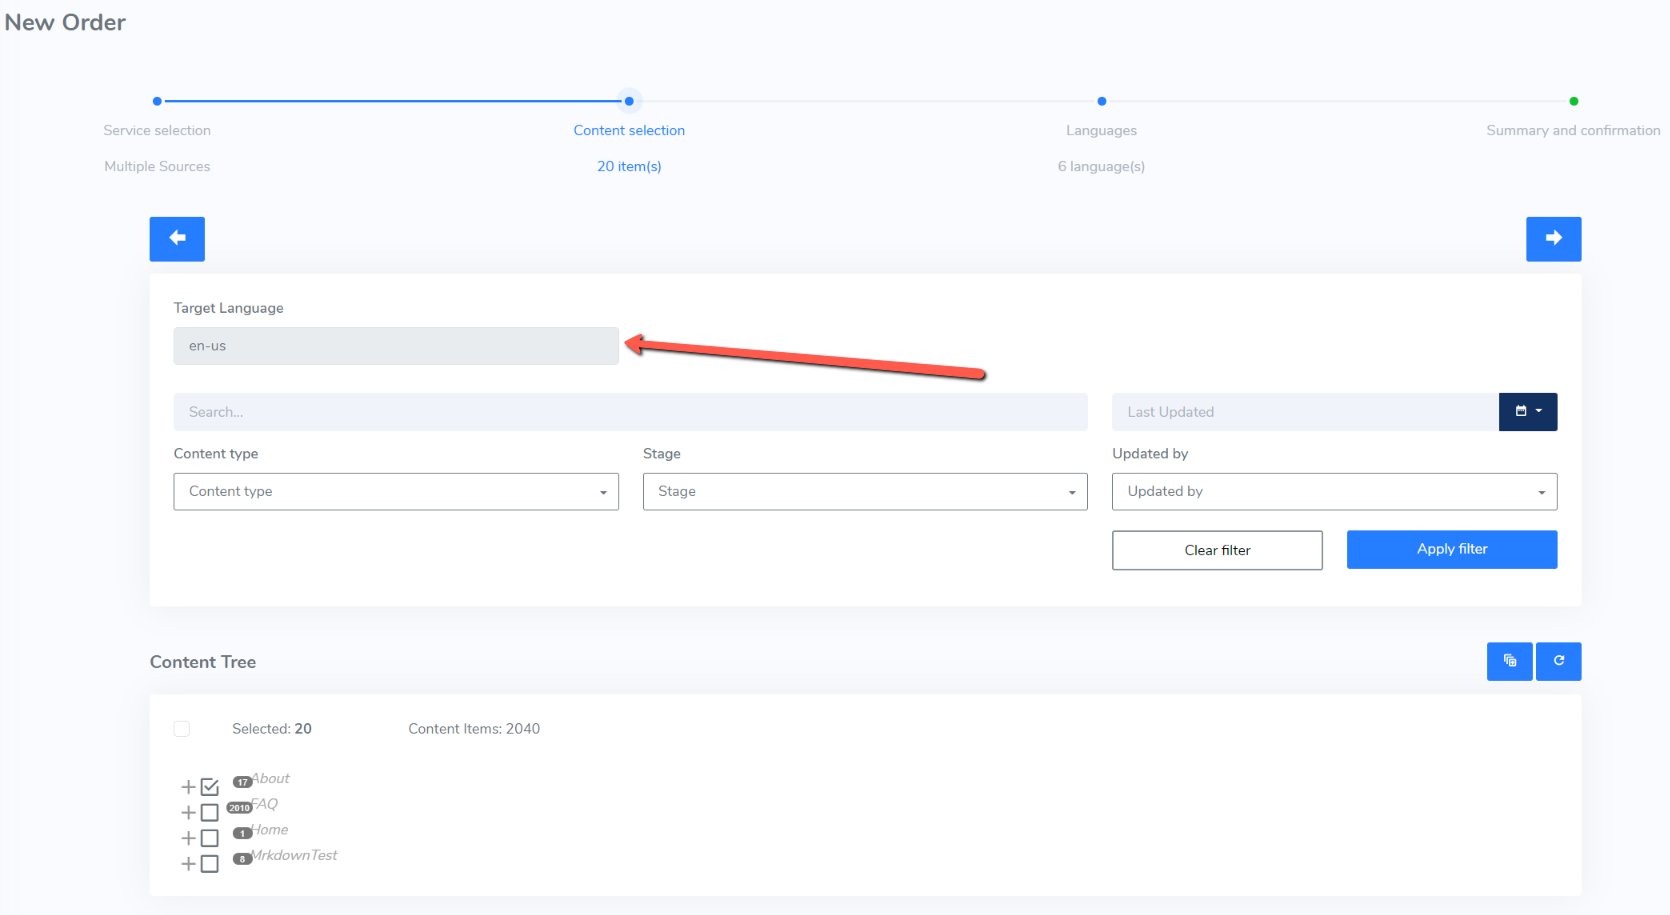
Task: Click the Languages step dot
Action: 1102,101
